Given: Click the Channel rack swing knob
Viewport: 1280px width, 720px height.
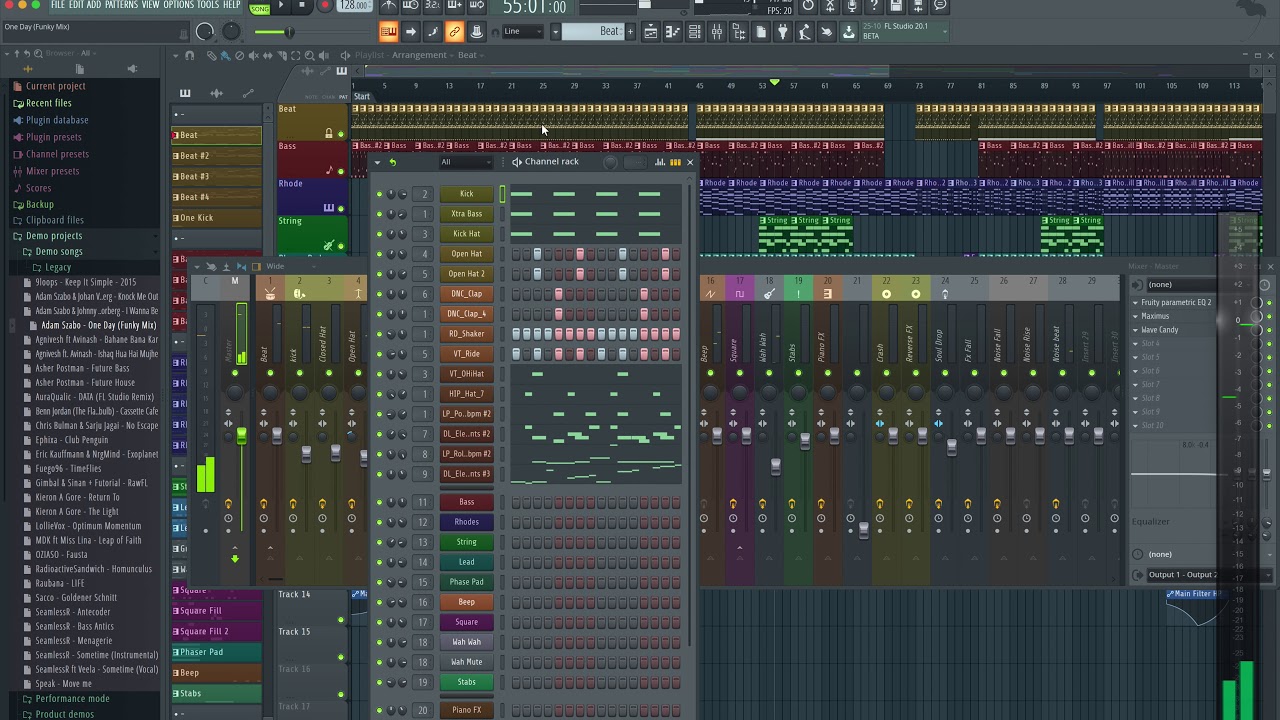Looking at the screenshot, I should (x=610, y=162).
